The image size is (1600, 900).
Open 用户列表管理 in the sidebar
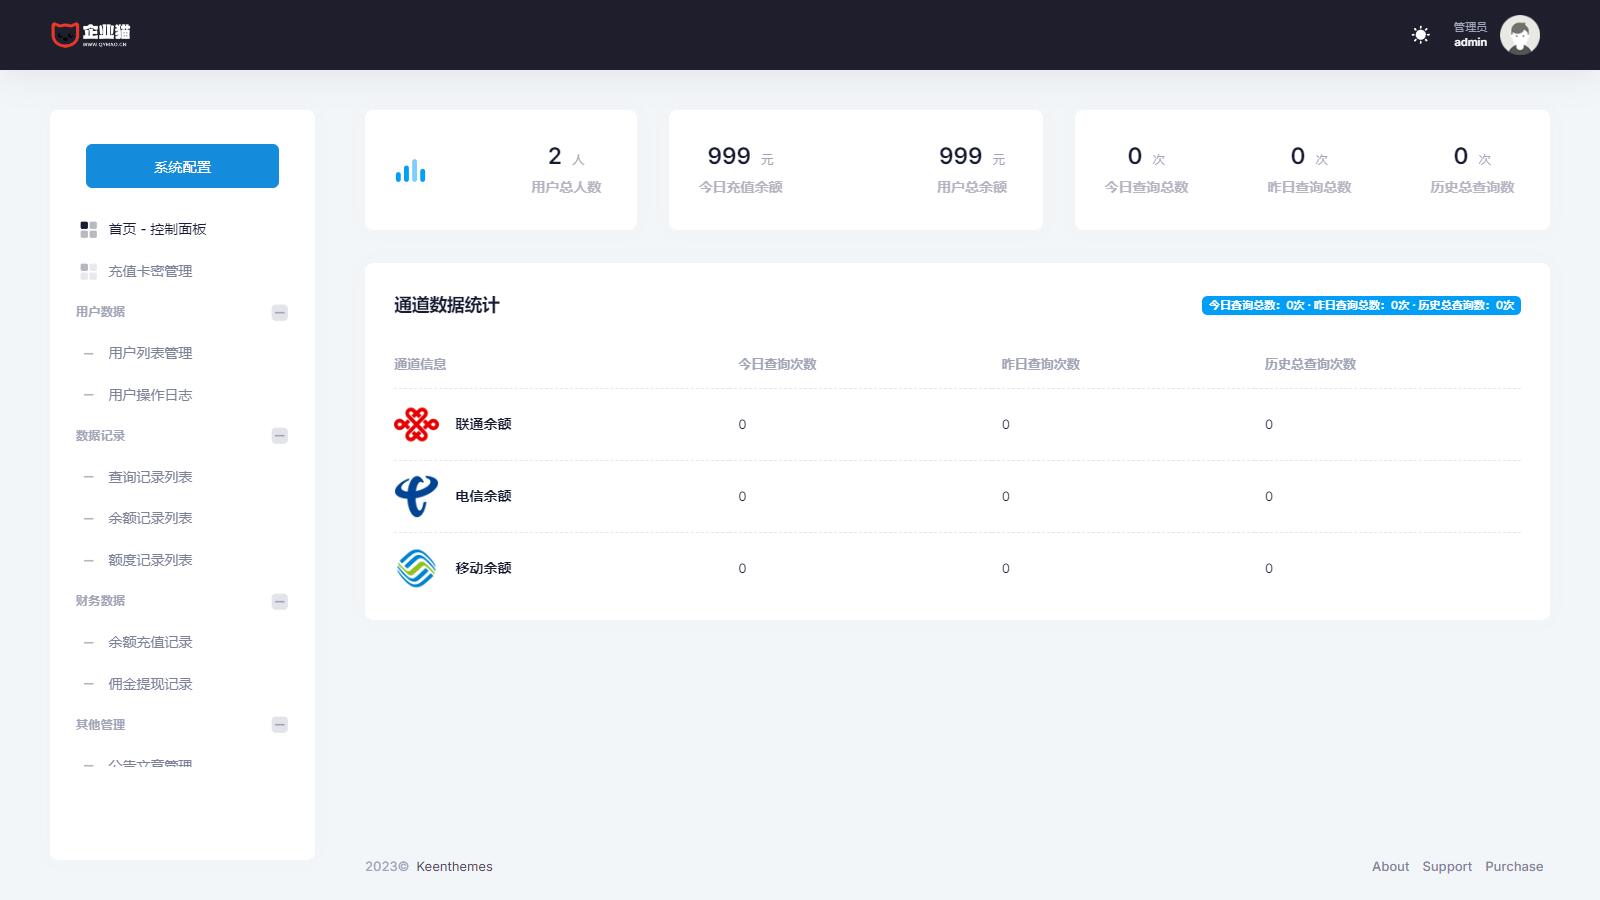point(150,353)
